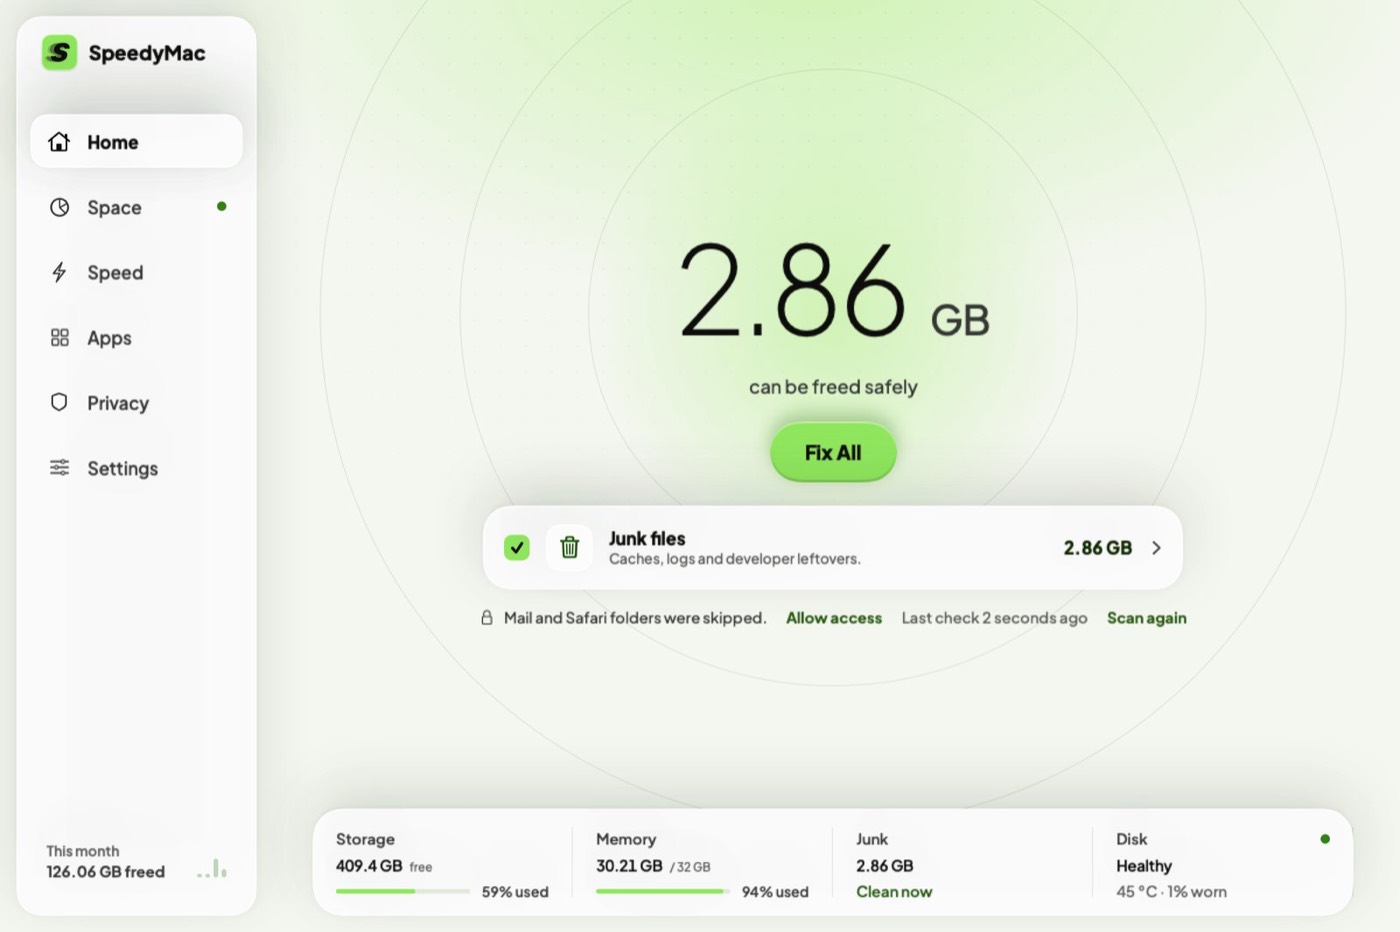Click the Junk card heading
This screenshot has width=1400, height=932.
click(872, 839)
